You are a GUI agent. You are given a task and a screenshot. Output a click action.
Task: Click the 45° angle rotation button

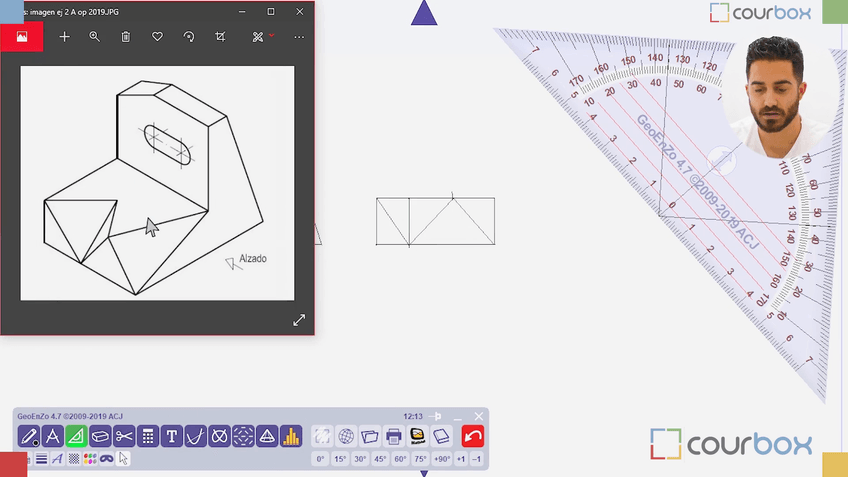[x=380, y=459]
